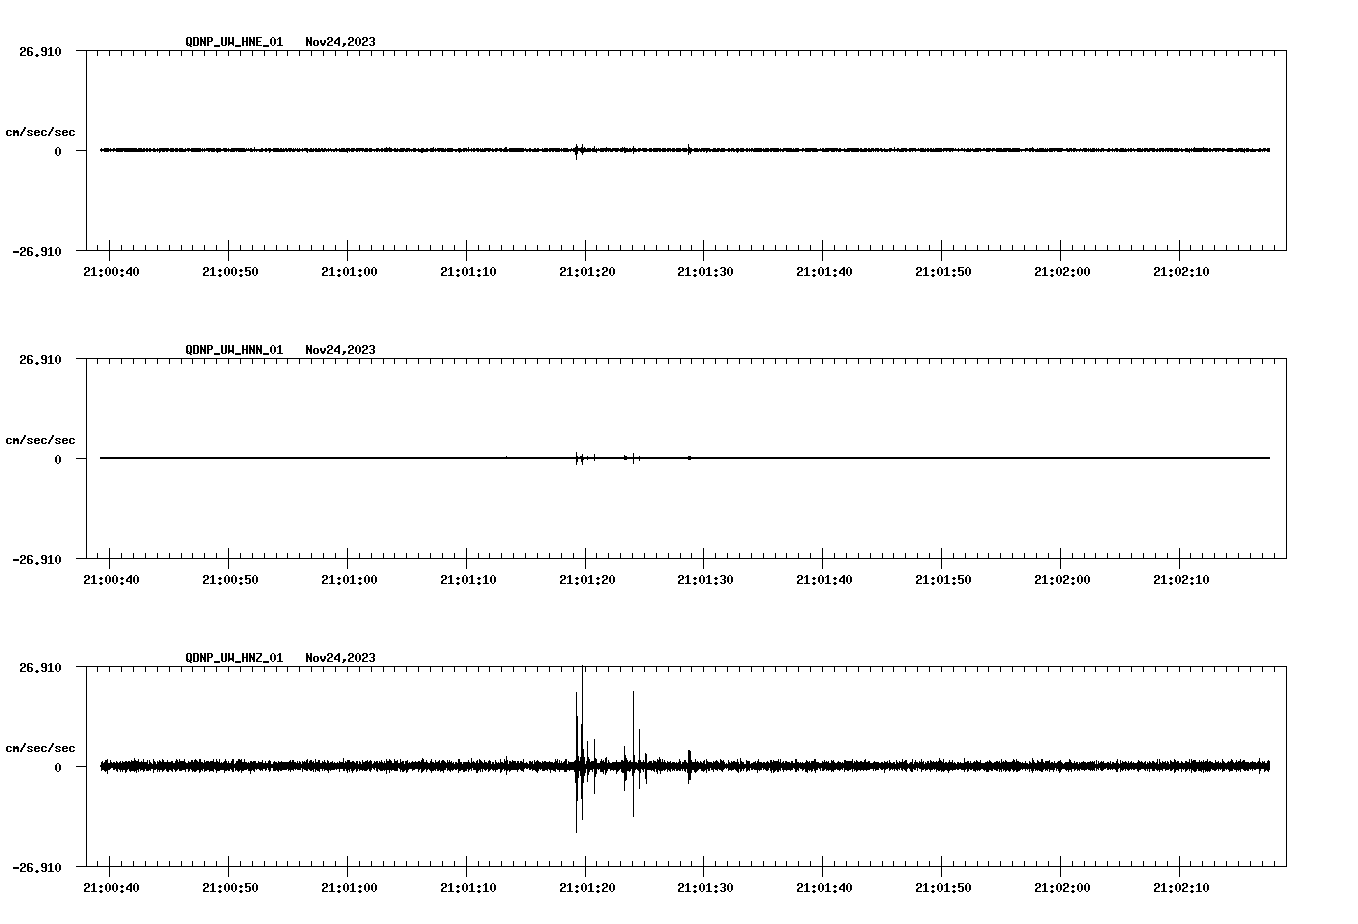This screenshot has width=1358, height=924.
Task: Click the -26.910 minimum label on HNN plot
Action: pos(37,560)
